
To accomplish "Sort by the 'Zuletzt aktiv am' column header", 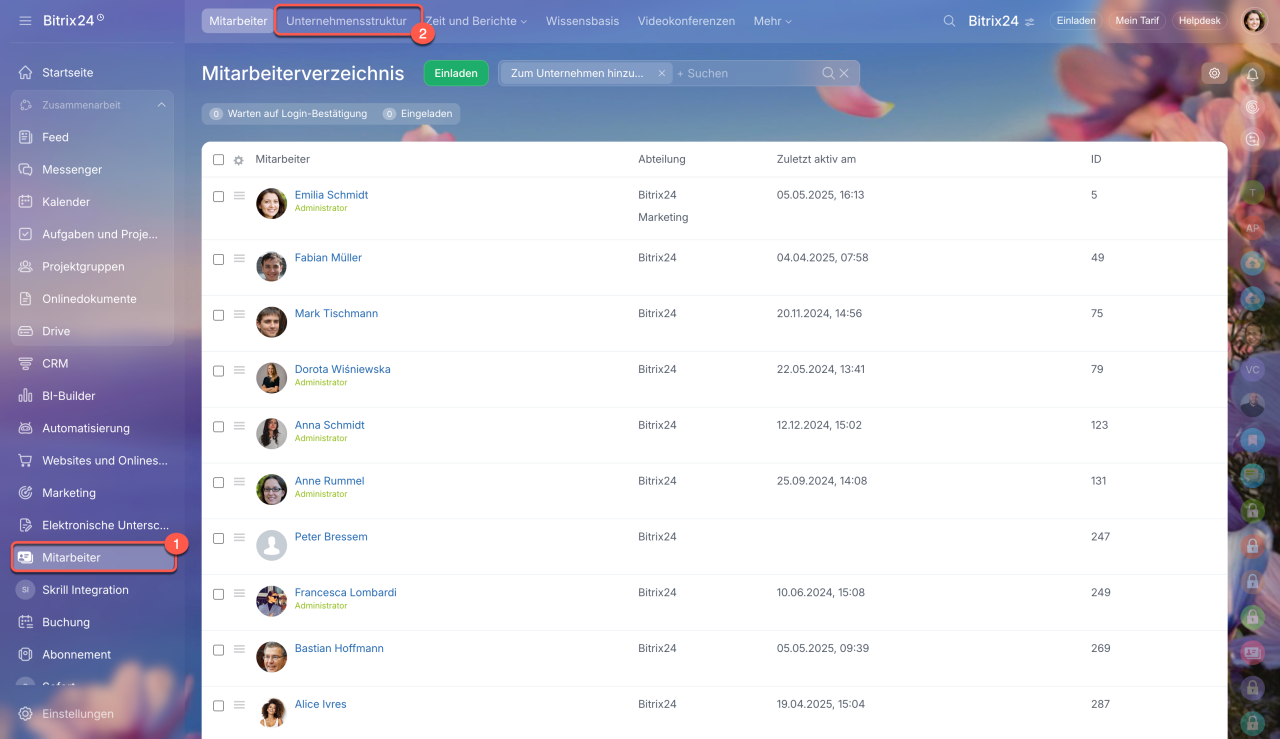I will coord(816,159).
